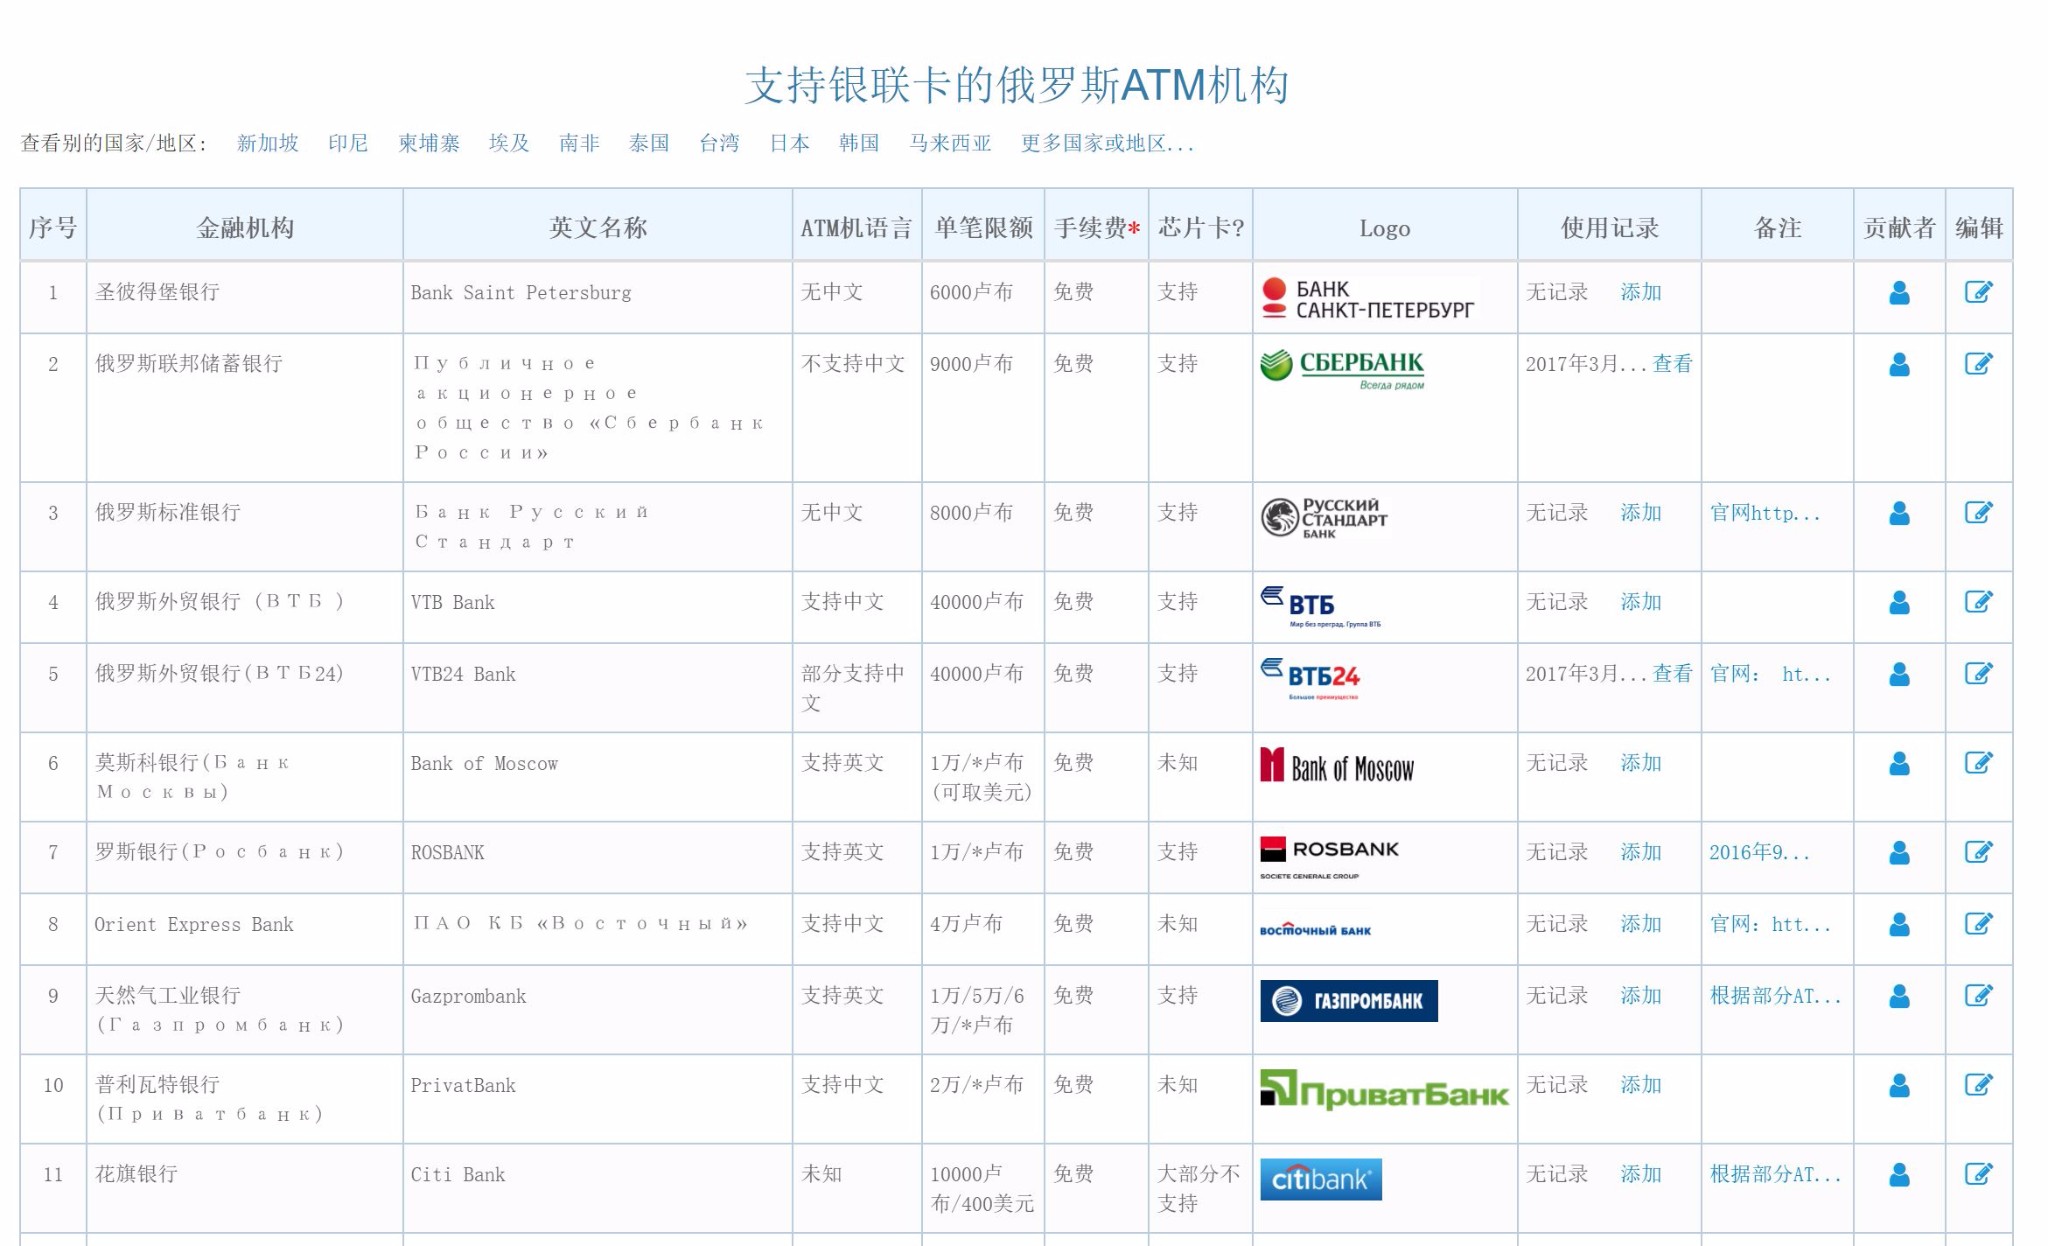The width and height of the screenshot is (2048, 1246).
Task: Edit the Gazprombank entry
Action: 1978,995
